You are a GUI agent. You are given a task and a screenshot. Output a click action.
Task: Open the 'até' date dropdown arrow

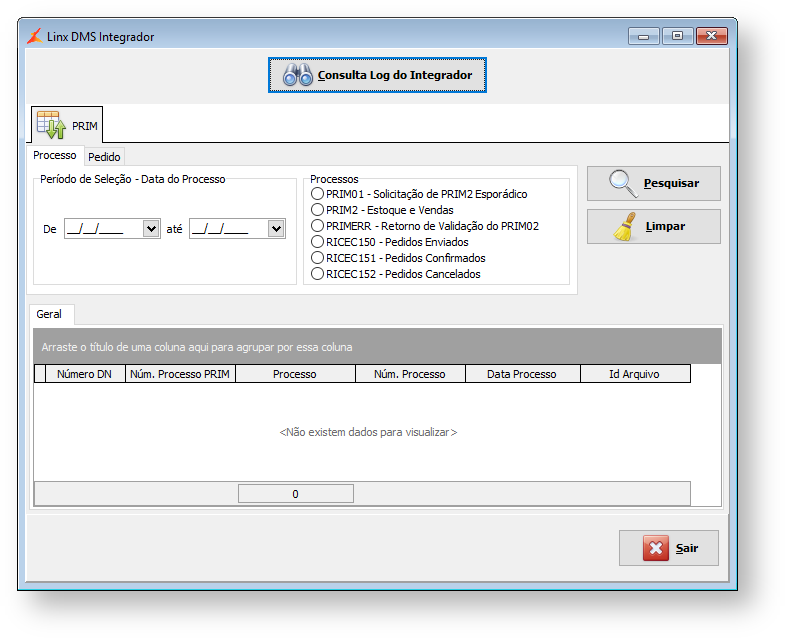[276, 229]
